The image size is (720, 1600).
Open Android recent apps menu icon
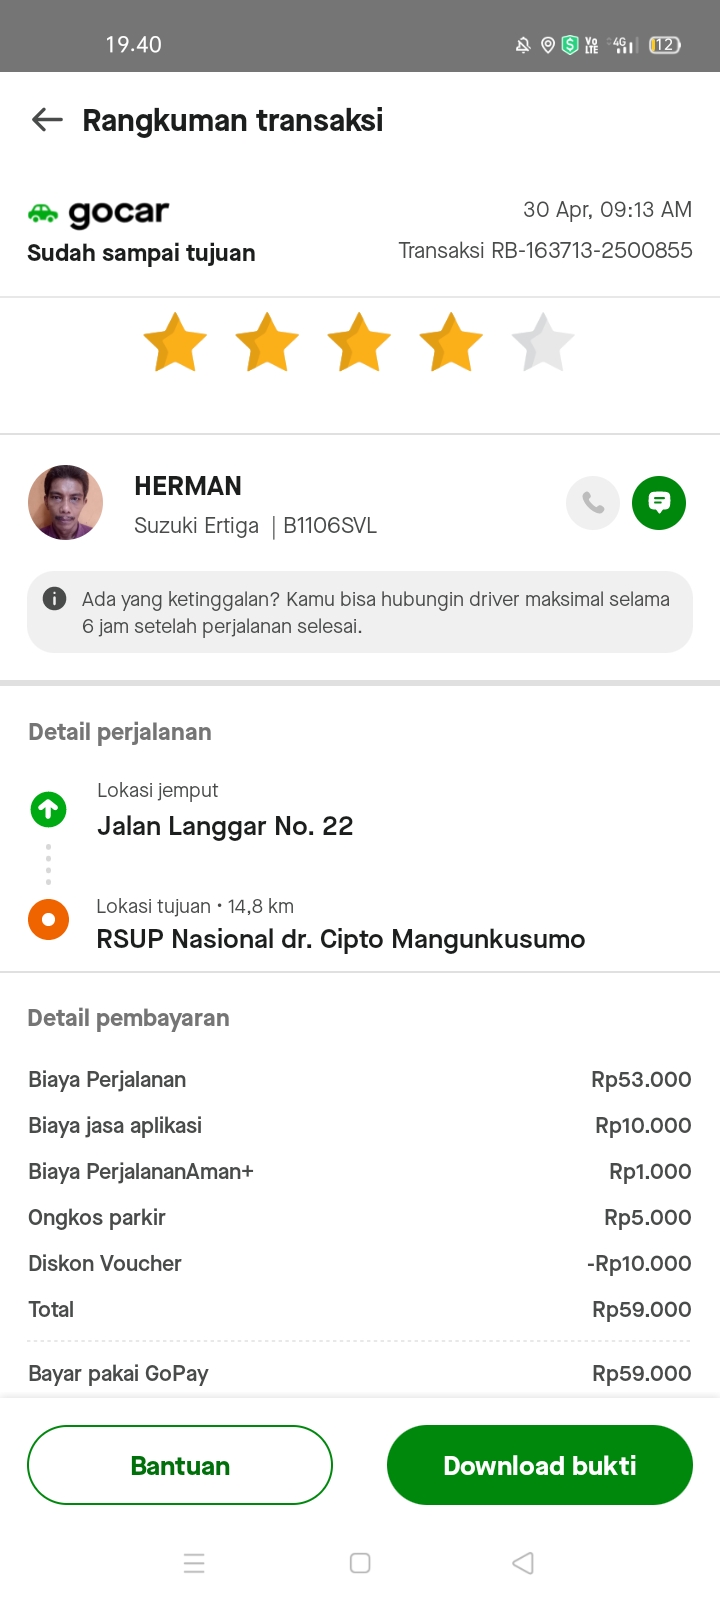pos(194,1563)
